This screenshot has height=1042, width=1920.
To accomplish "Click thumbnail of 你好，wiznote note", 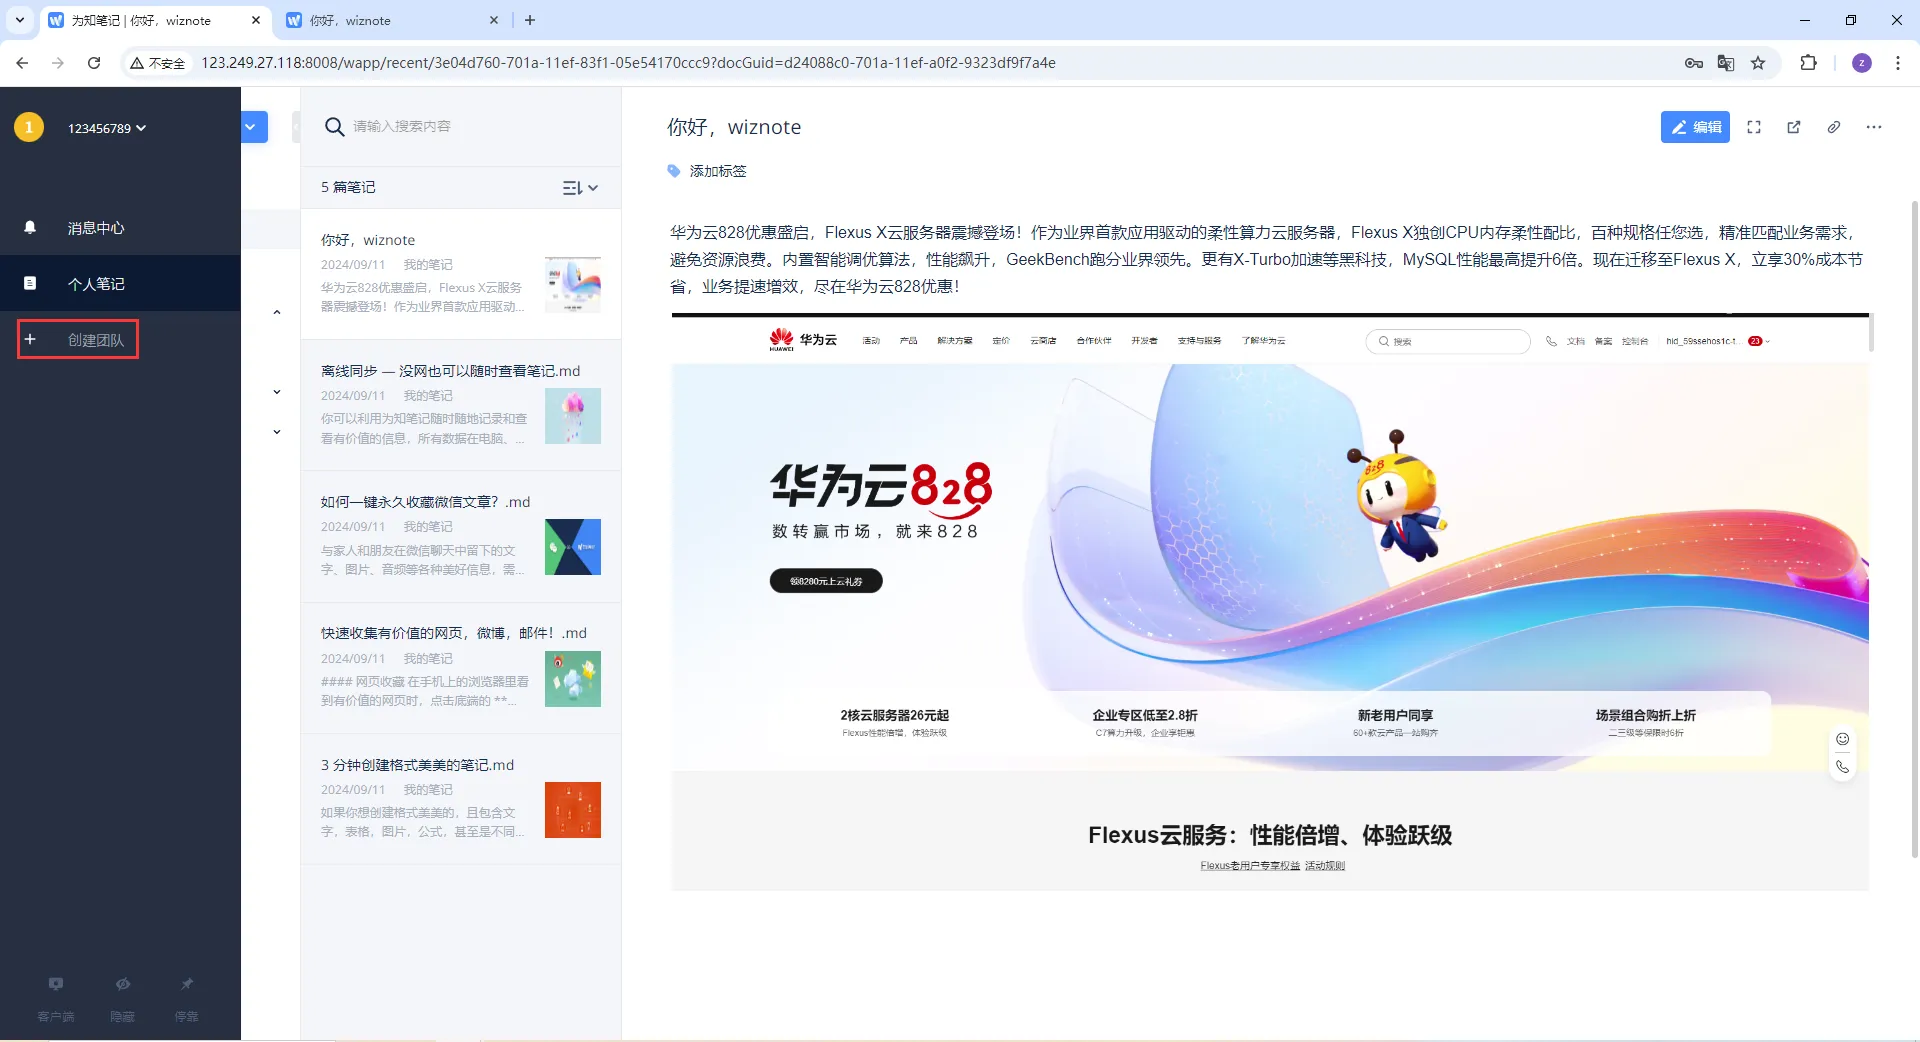I will (573, 285).
